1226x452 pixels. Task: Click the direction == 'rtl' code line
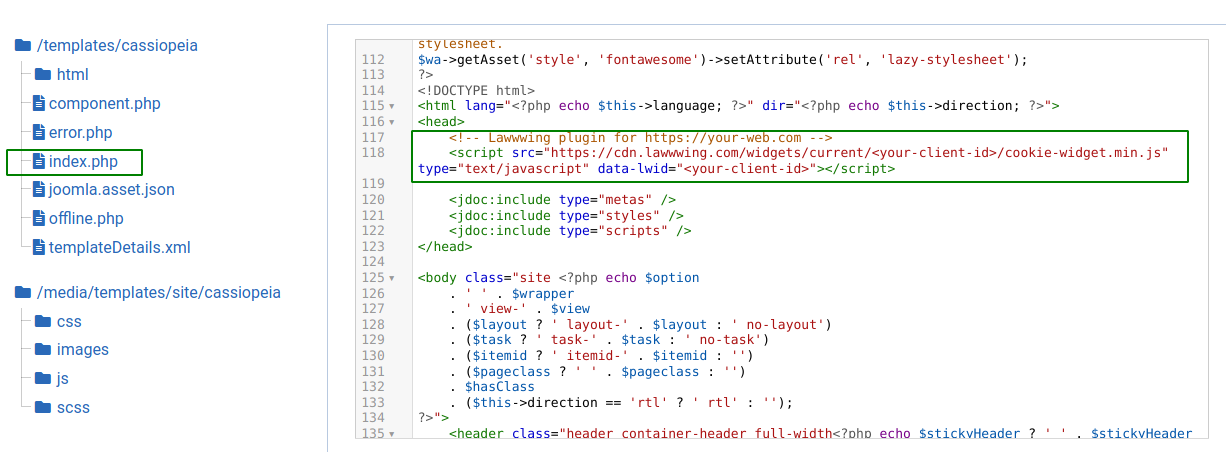[621, 402]
